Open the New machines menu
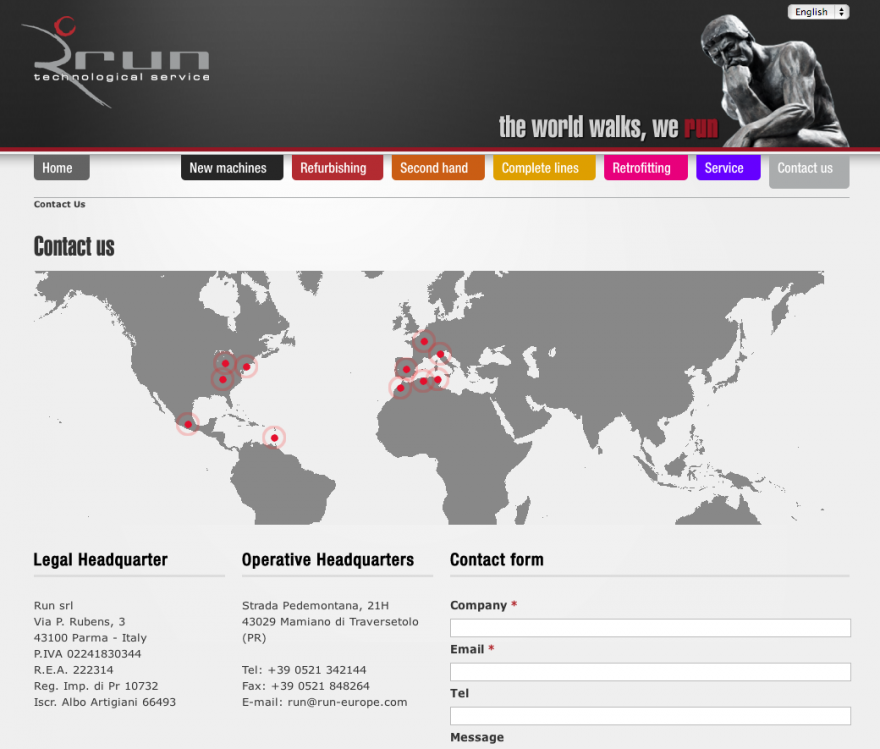 pos(232,168)
